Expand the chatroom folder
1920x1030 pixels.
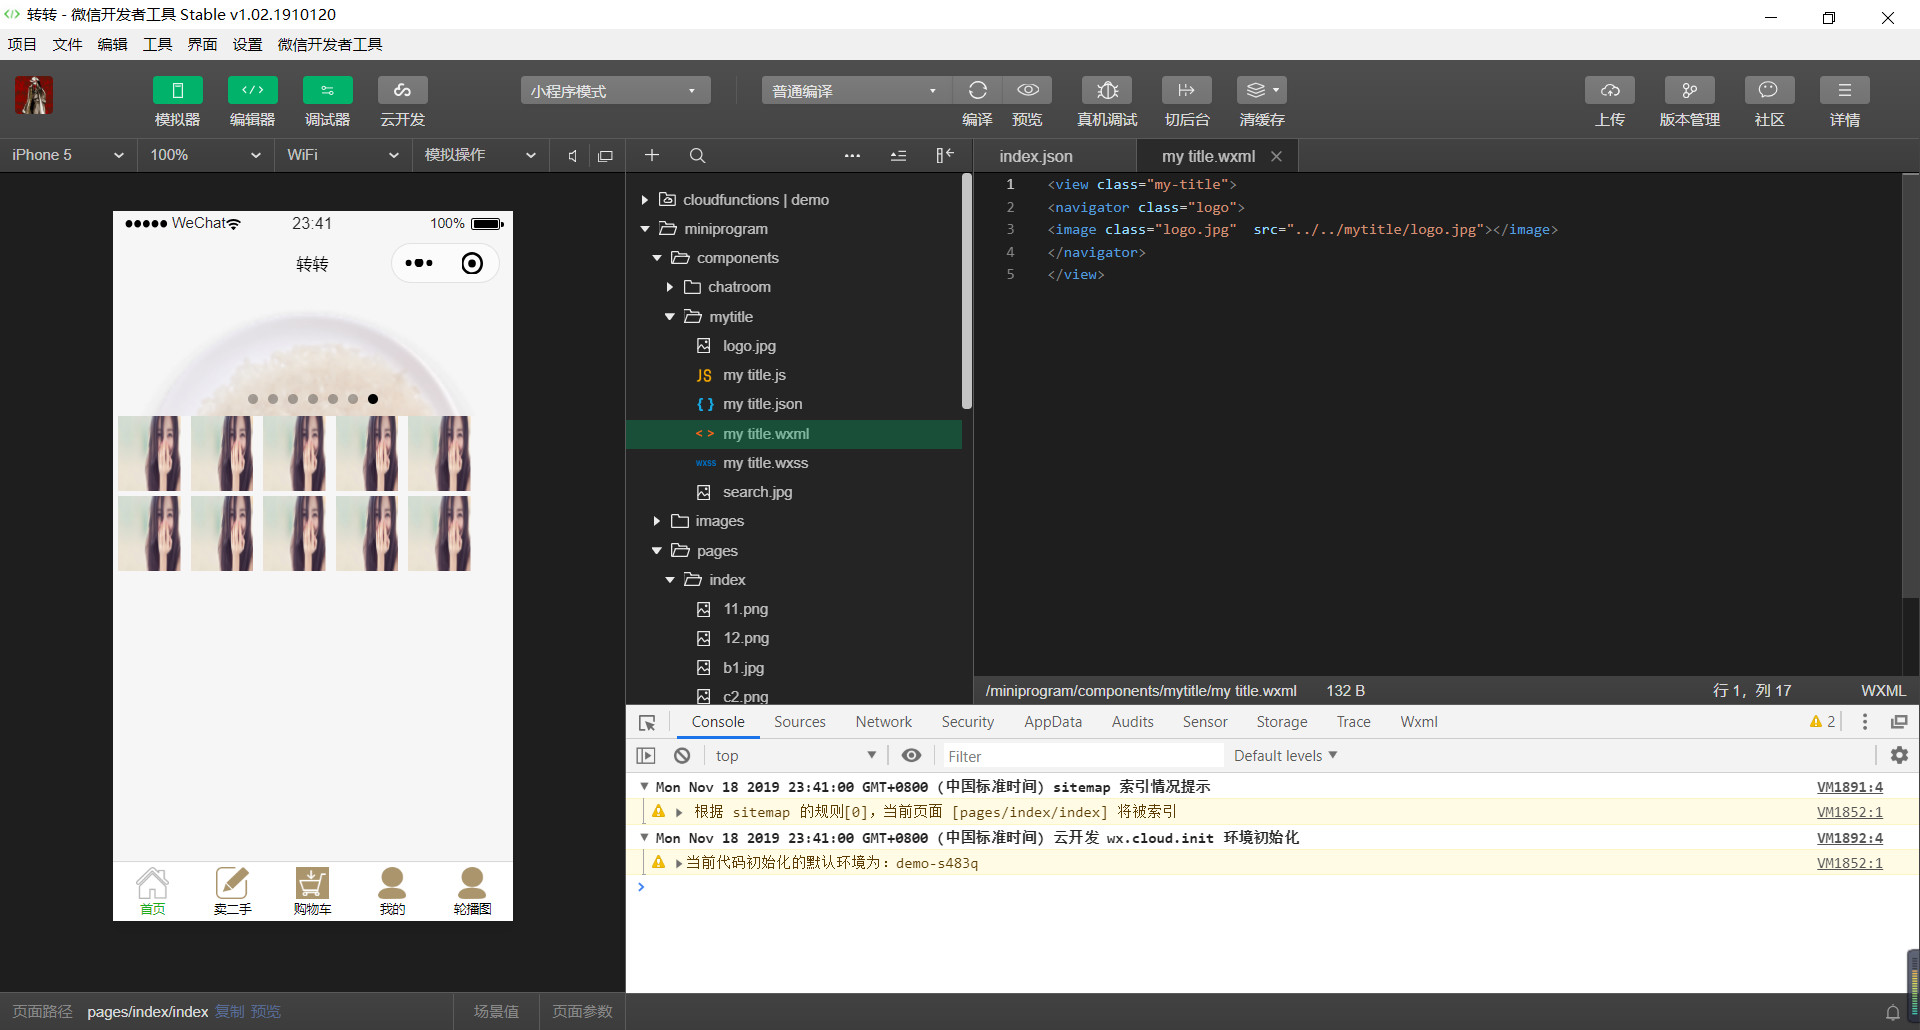669,288
